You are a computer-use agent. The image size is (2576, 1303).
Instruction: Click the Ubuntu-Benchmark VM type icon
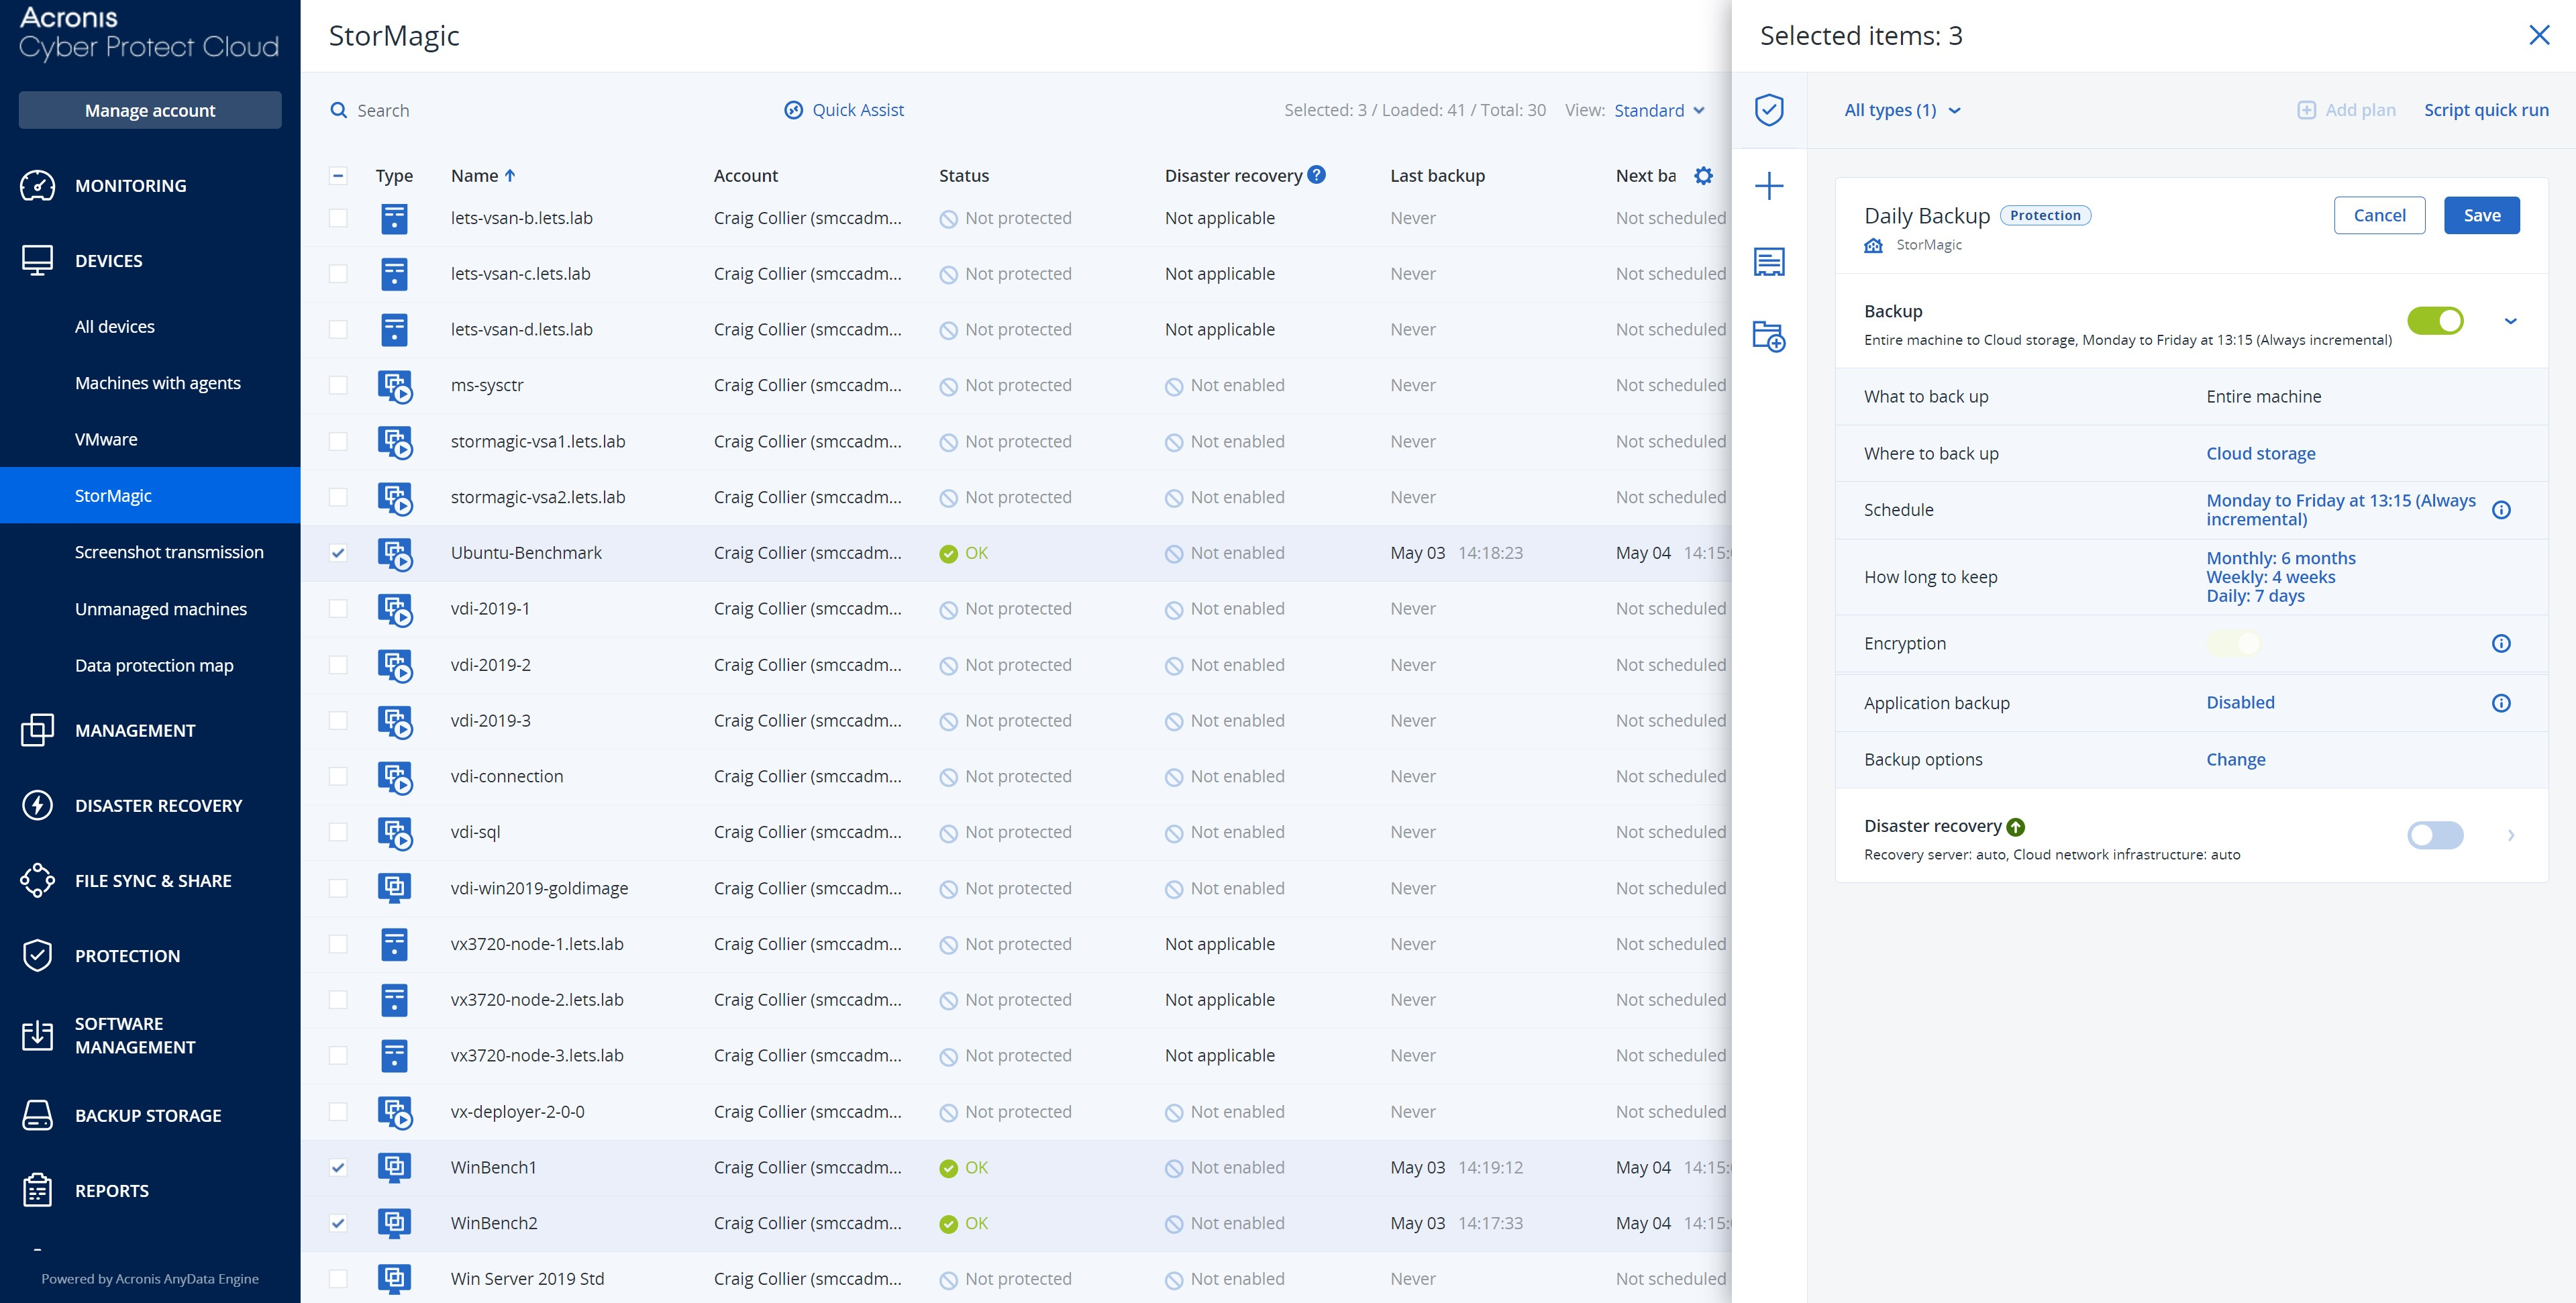pyautogui.click(x=395, y=553)
